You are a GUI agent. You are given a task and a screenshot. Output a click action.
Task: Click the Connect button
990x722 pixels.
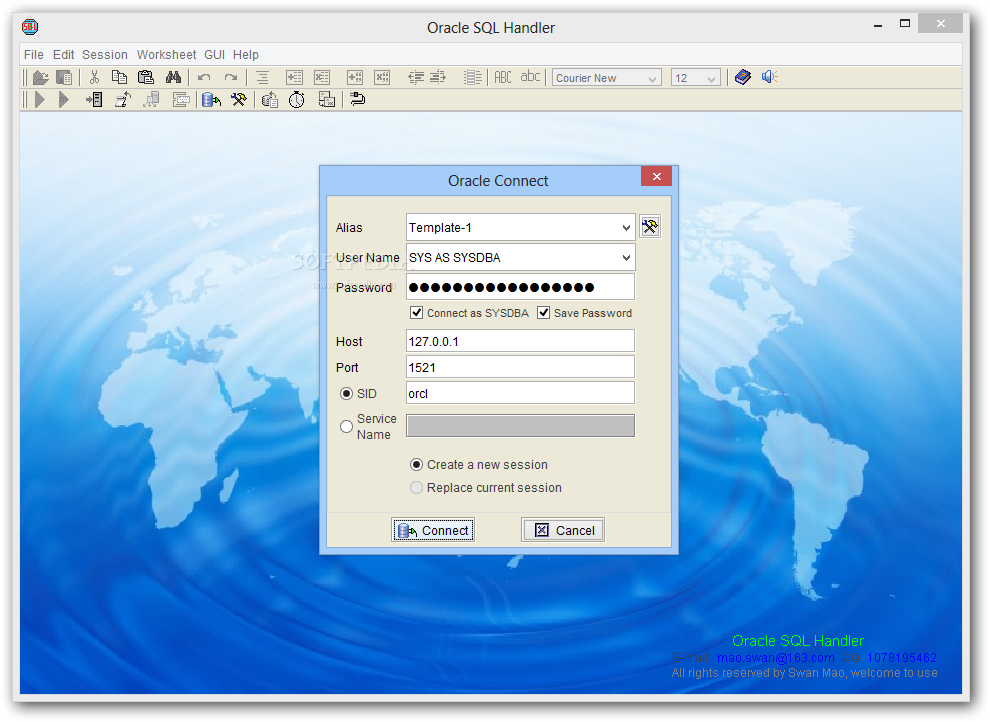[433, 530]
